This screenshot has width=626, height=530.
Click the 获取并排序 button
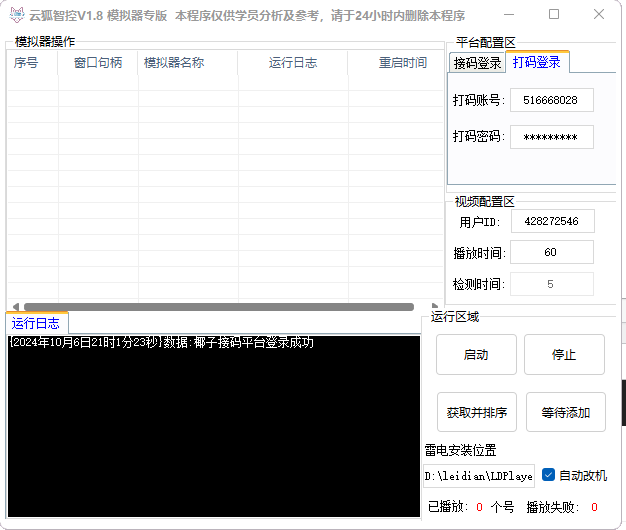477,412
